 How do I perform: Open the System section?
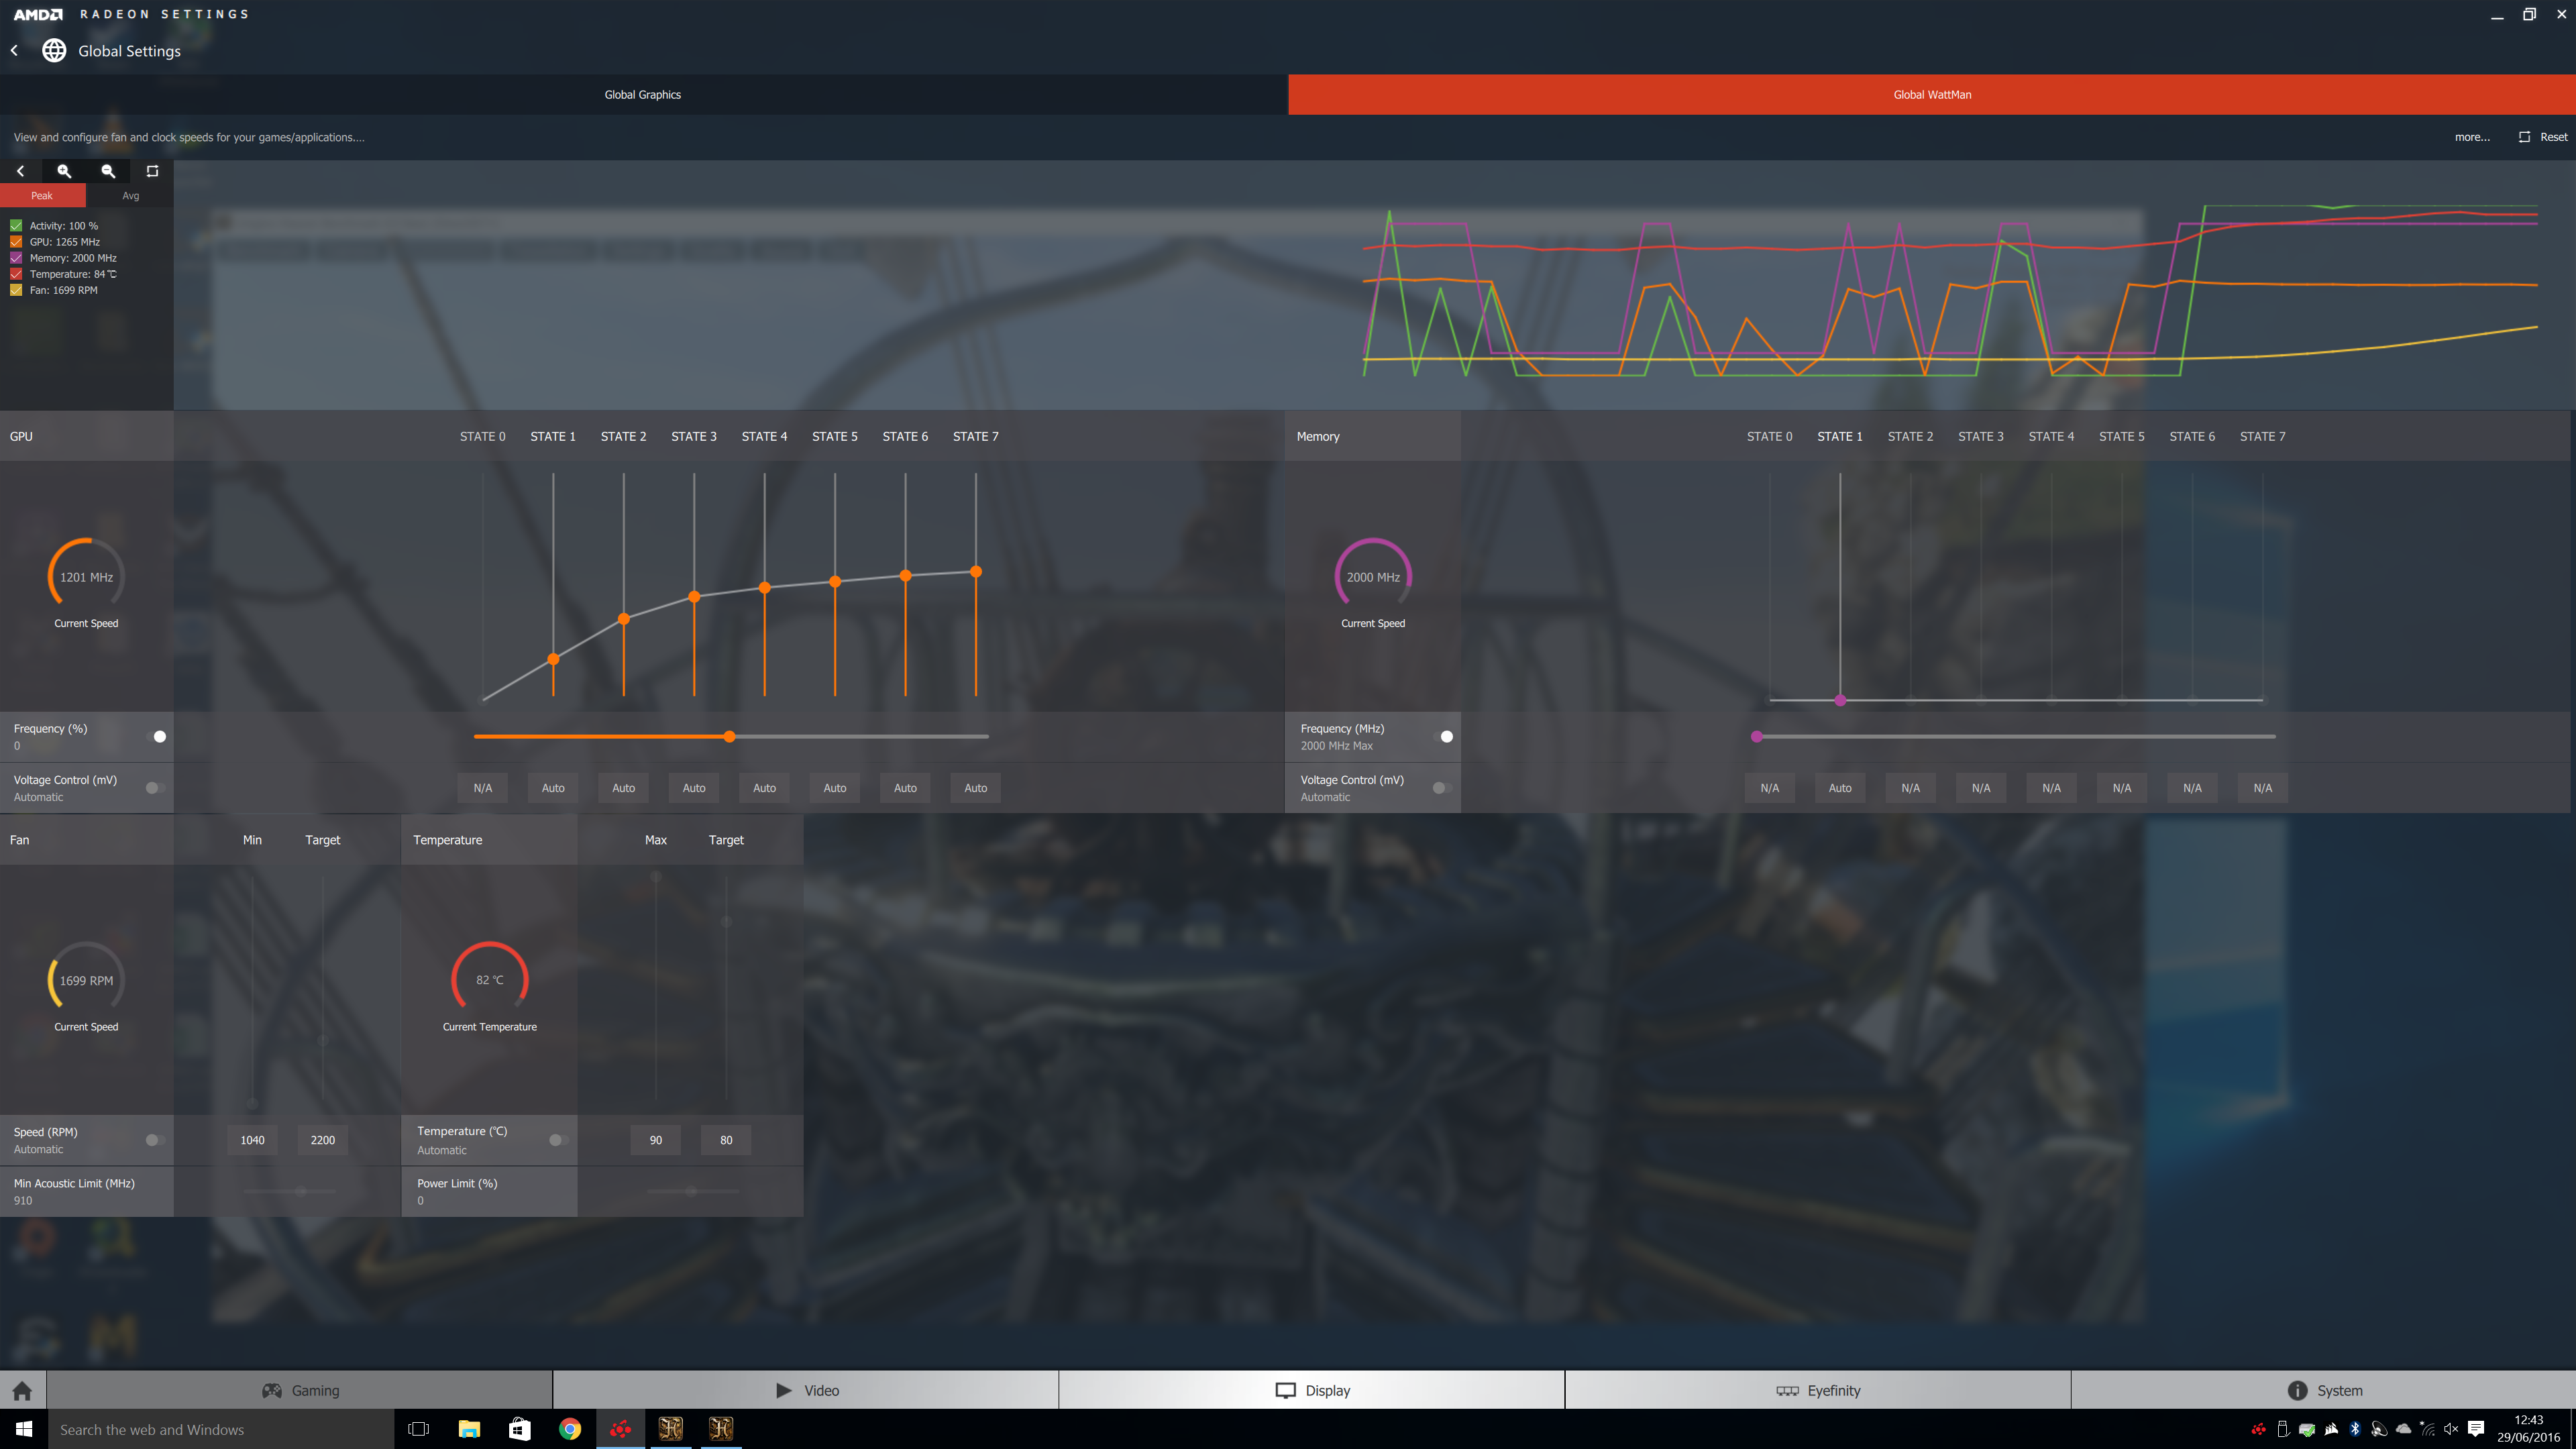(2324, 1391)
